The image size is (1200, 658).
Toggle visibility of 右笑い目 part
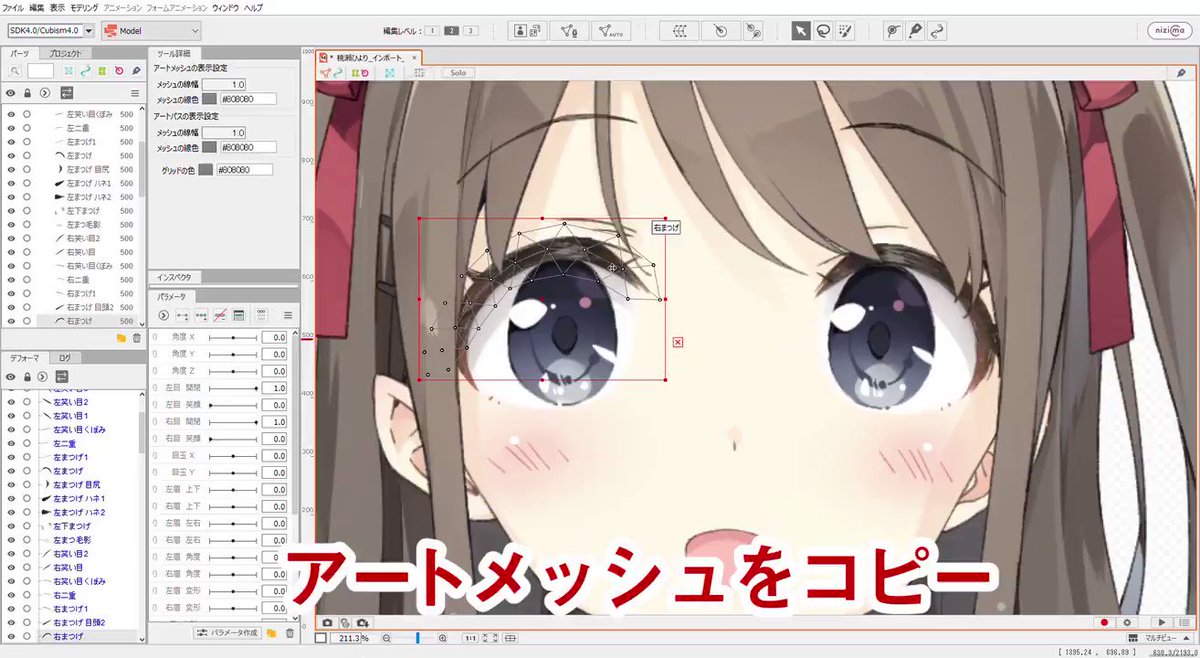pos(11,253)
